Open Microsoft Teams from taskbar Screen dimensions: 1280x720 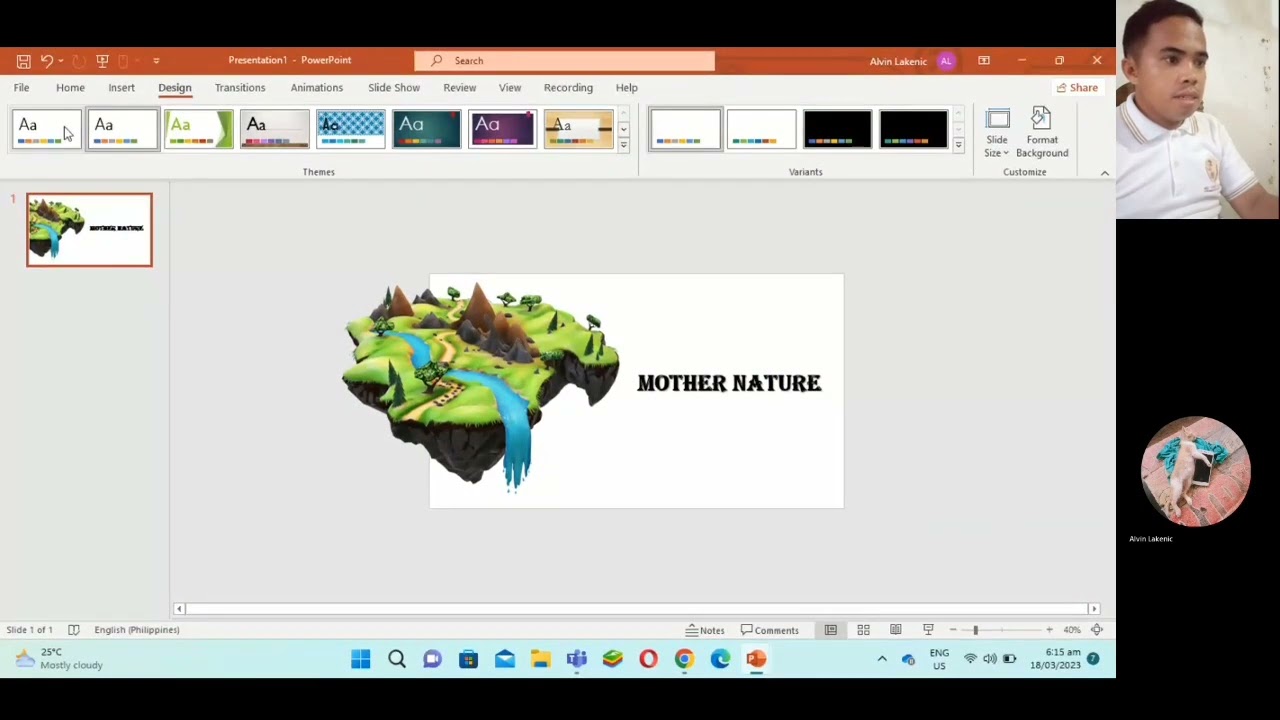(x=576, y=659)
